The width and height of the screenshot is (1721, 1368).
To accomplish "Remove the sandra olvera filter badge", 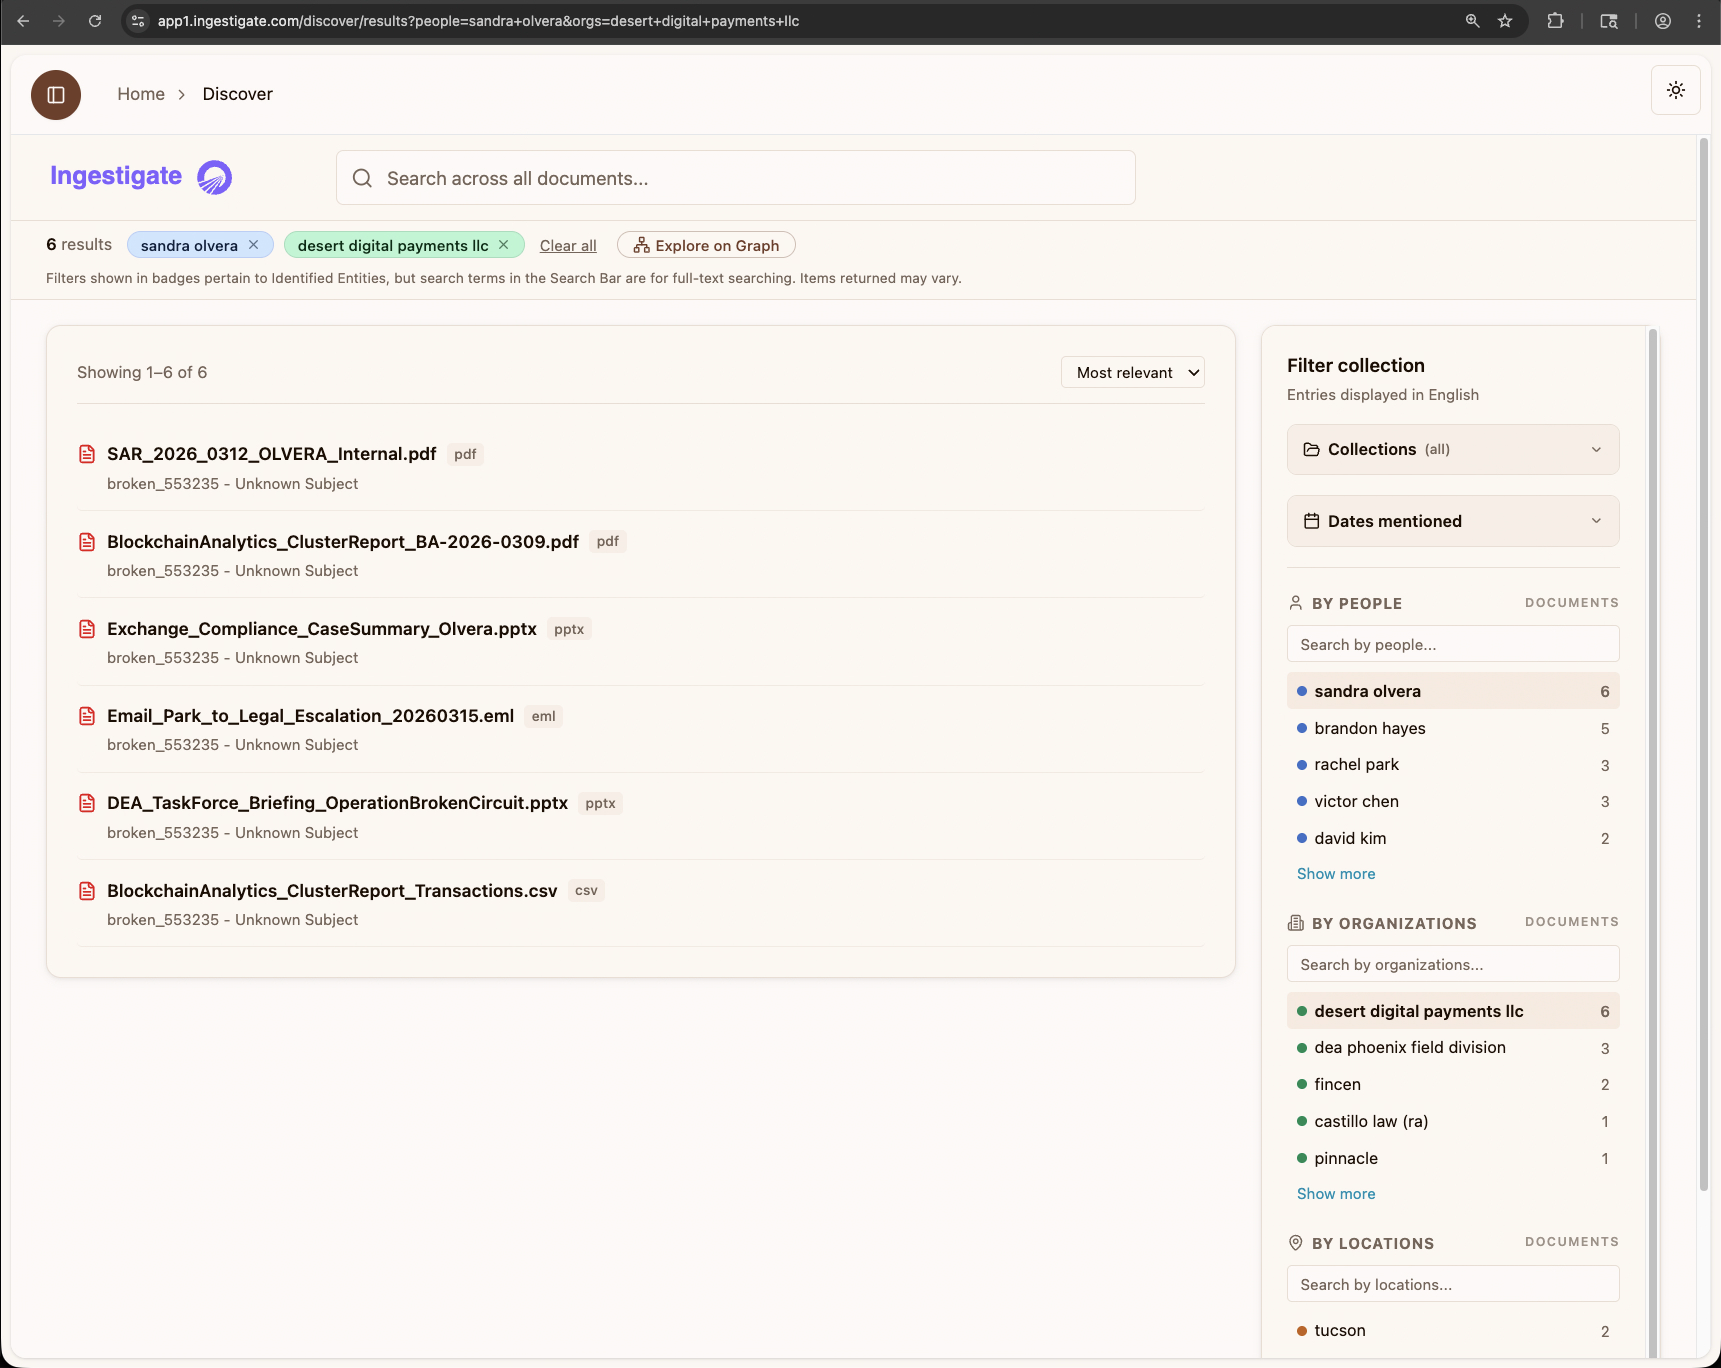I will click(x=254, y=245).
